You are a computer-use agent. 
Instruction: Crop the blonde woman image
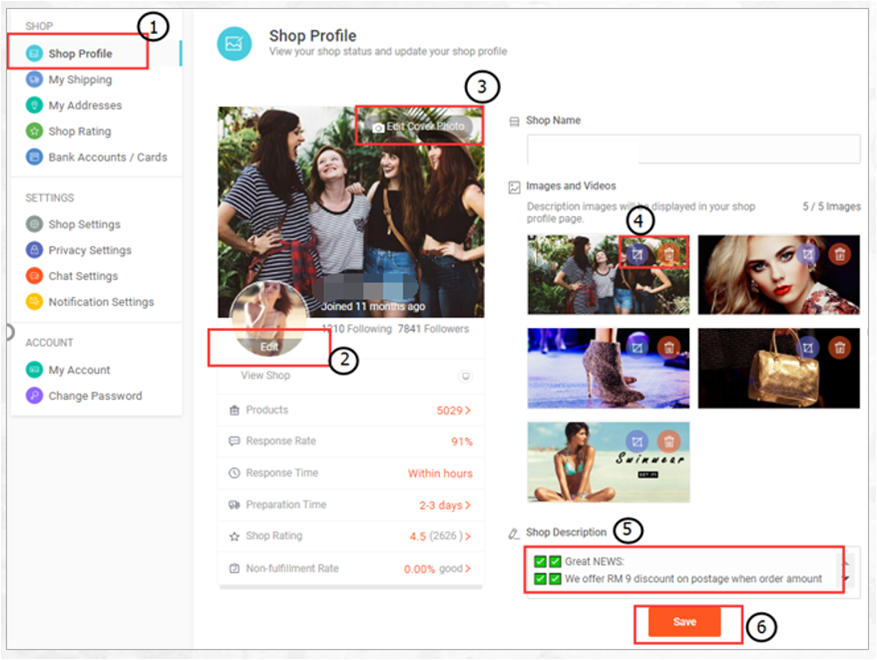[x=808, y=254]
